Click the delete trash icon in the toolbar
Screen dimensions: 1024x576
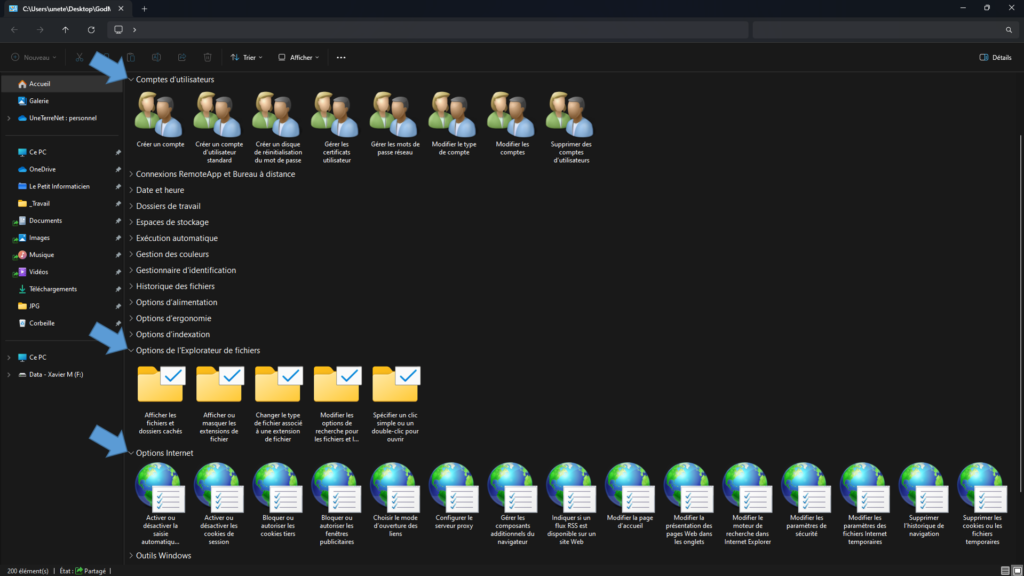click(x=207, y=57)
